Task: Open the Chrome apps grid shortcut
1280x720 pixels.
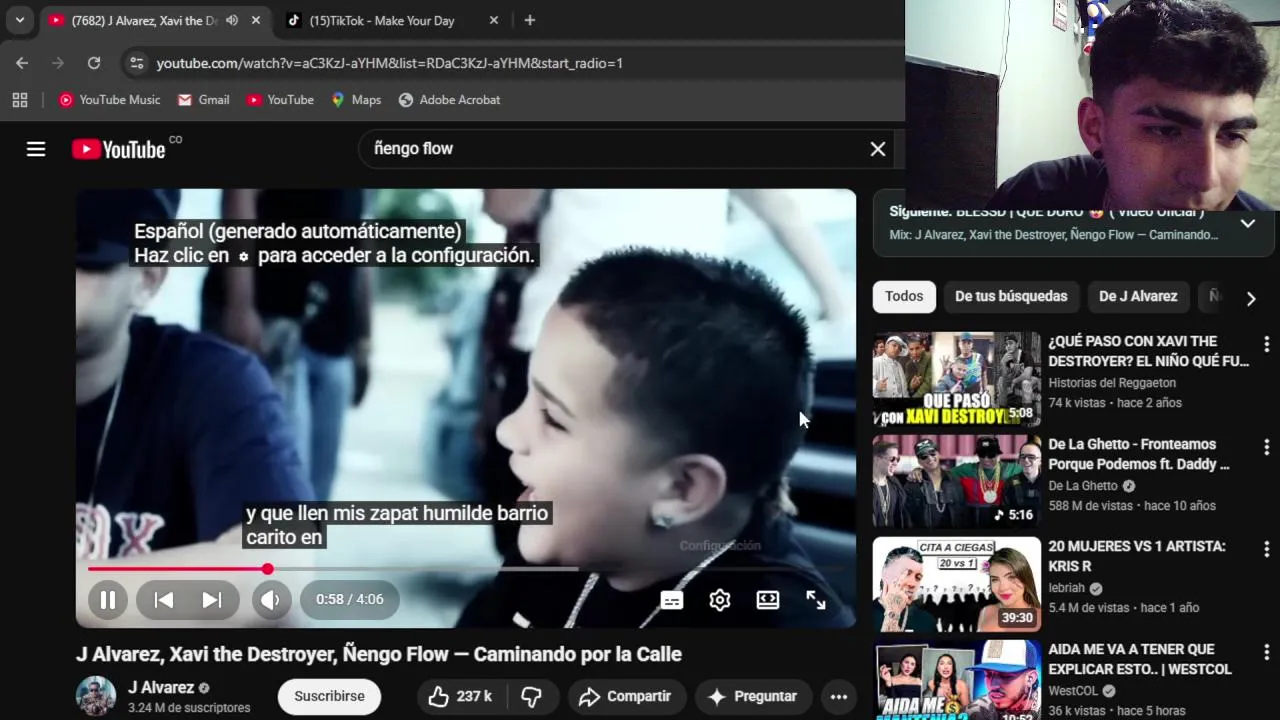Action: pyautogui.click(x=20, y=100)
